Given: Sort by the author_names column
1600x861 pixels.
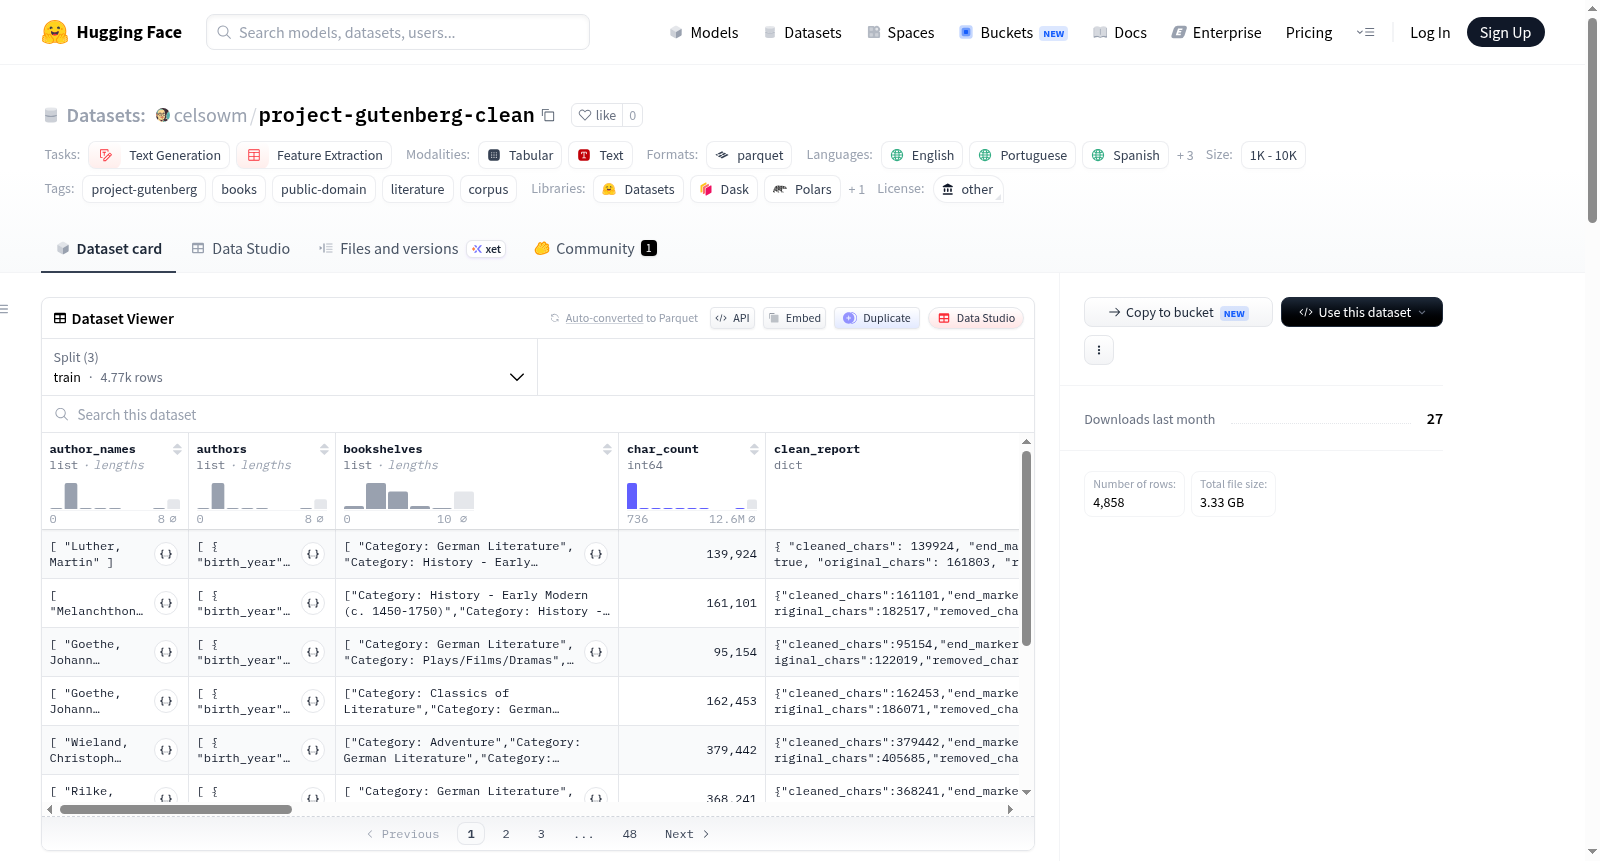Looking at the screenshot, I should (177, 449).
